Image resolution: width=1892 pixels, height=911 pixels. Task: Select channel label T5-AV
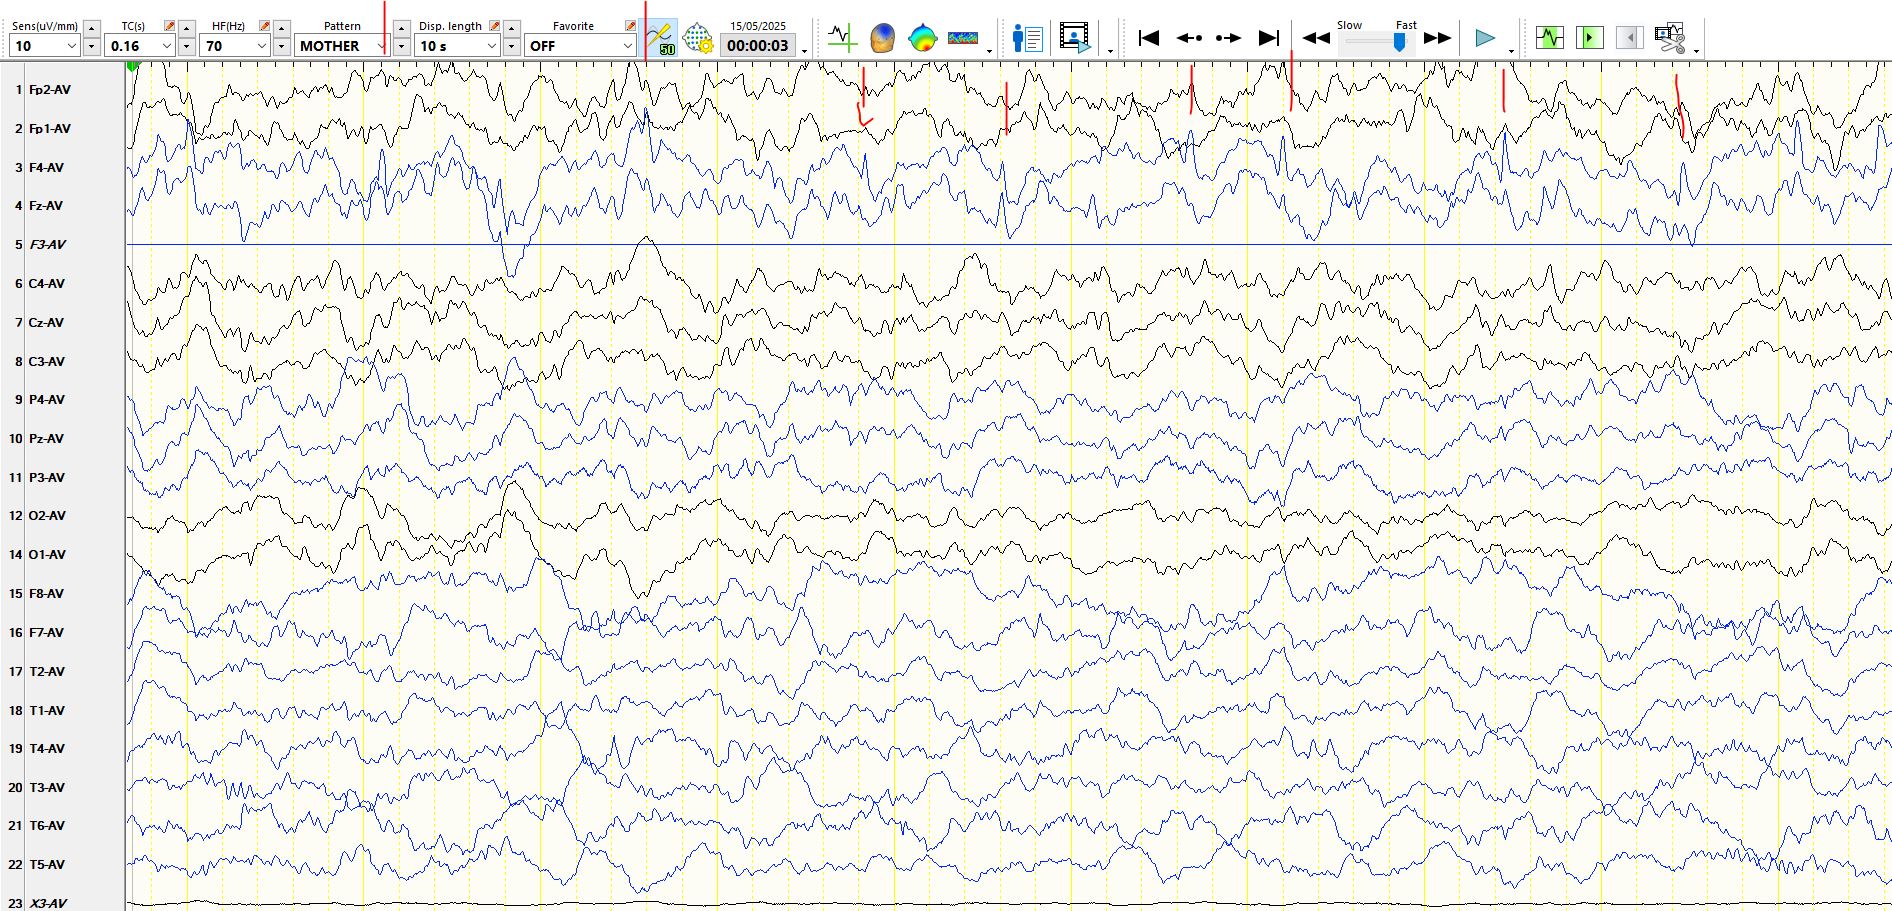(46, 865)
